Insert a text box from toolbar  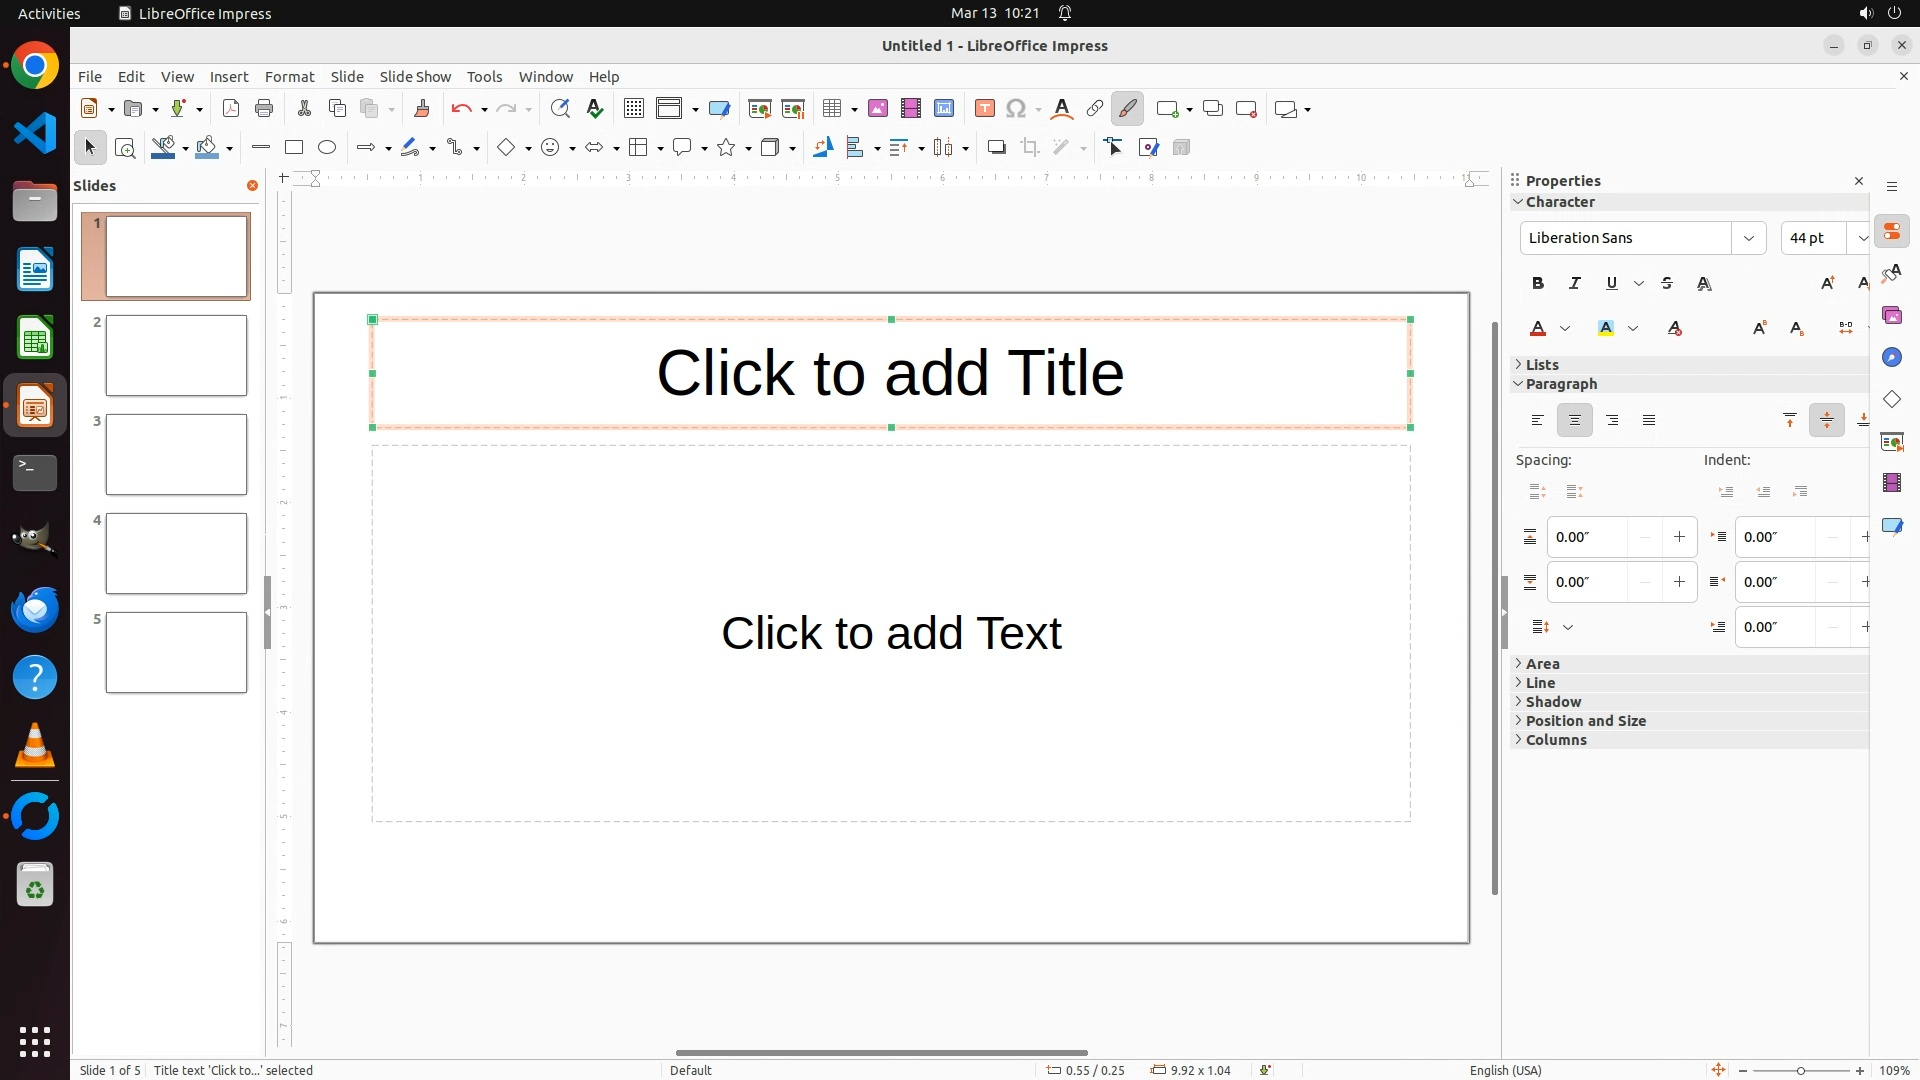point(985,109)
